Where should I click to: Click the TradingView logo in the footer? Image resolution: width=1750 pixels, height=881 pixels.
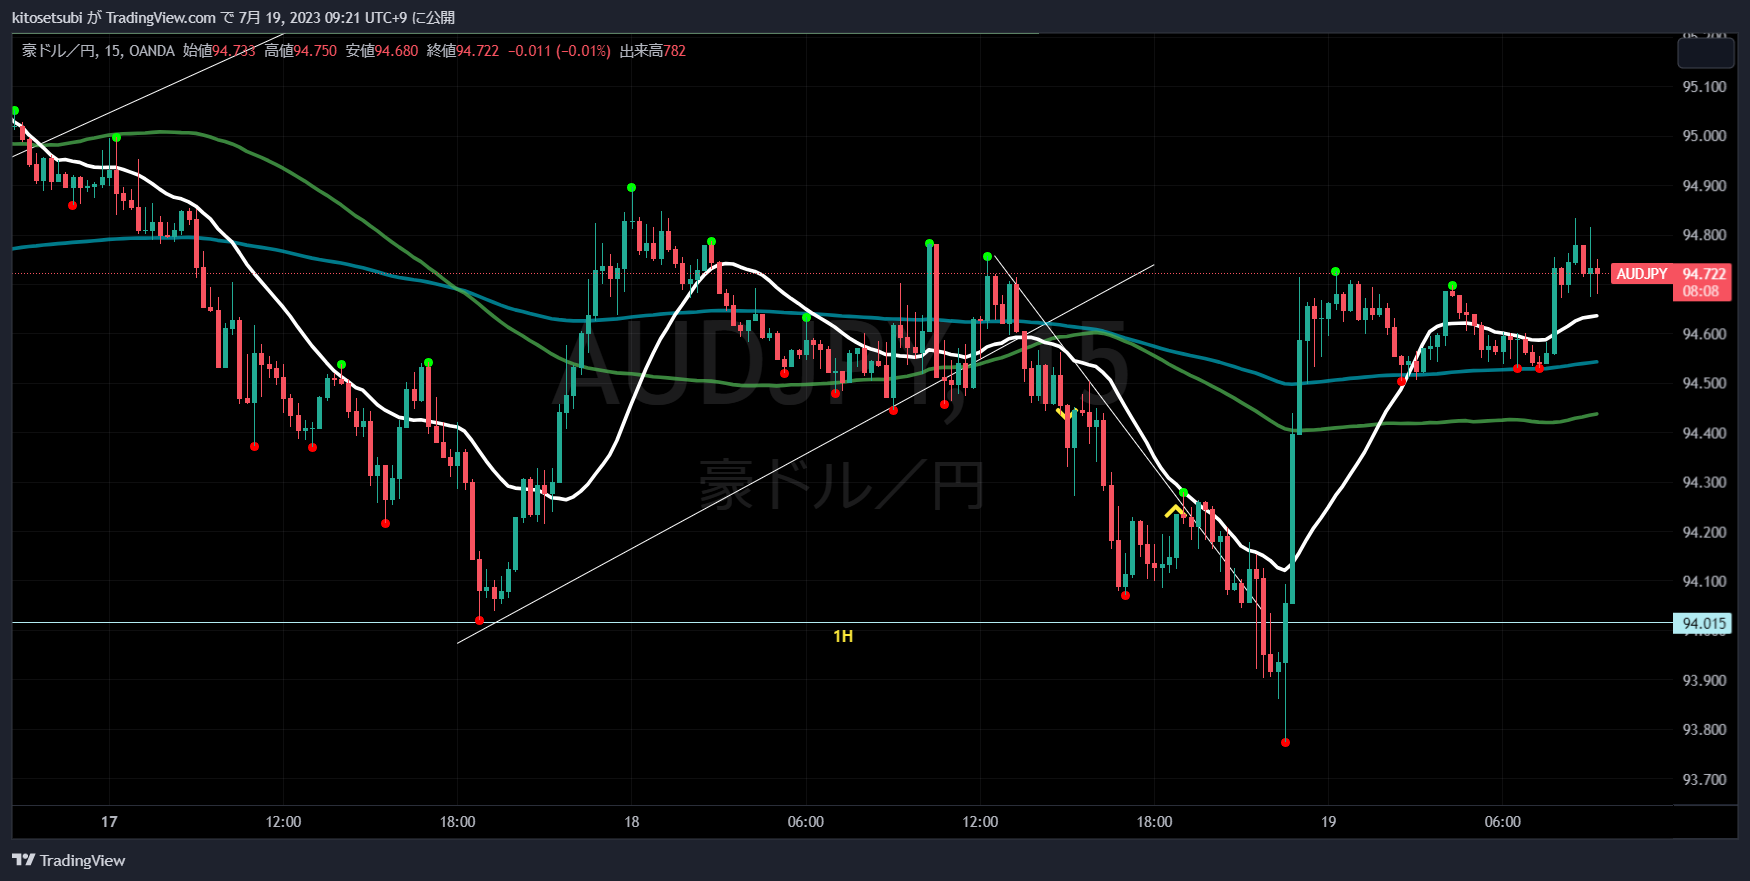tap(68, 860)
